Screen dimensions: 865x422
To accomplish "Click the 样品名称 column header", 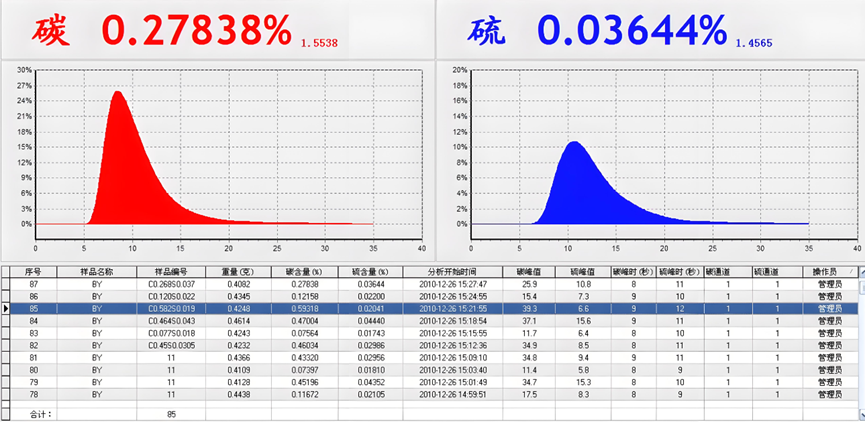I will click(96, 271).
